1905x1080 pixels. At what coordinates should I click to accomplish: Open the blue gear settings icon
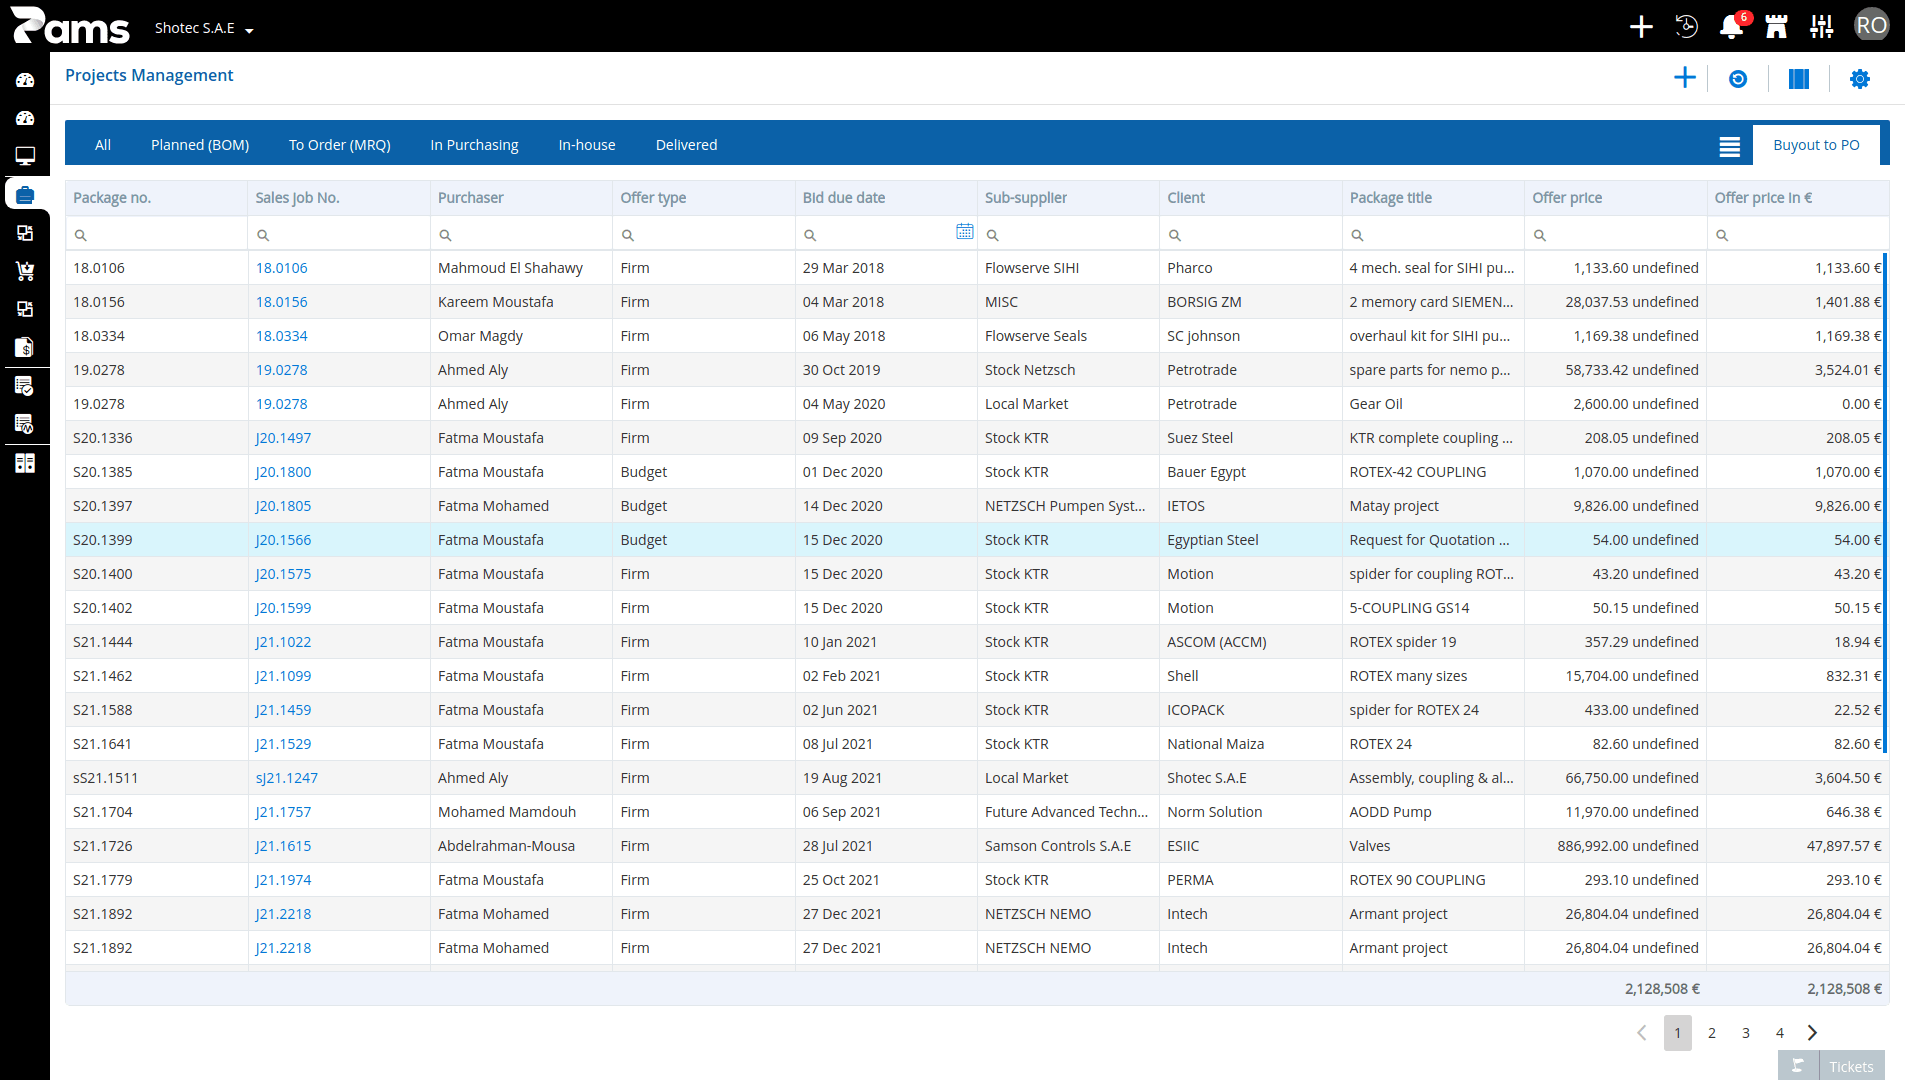tap(1860, 79)
